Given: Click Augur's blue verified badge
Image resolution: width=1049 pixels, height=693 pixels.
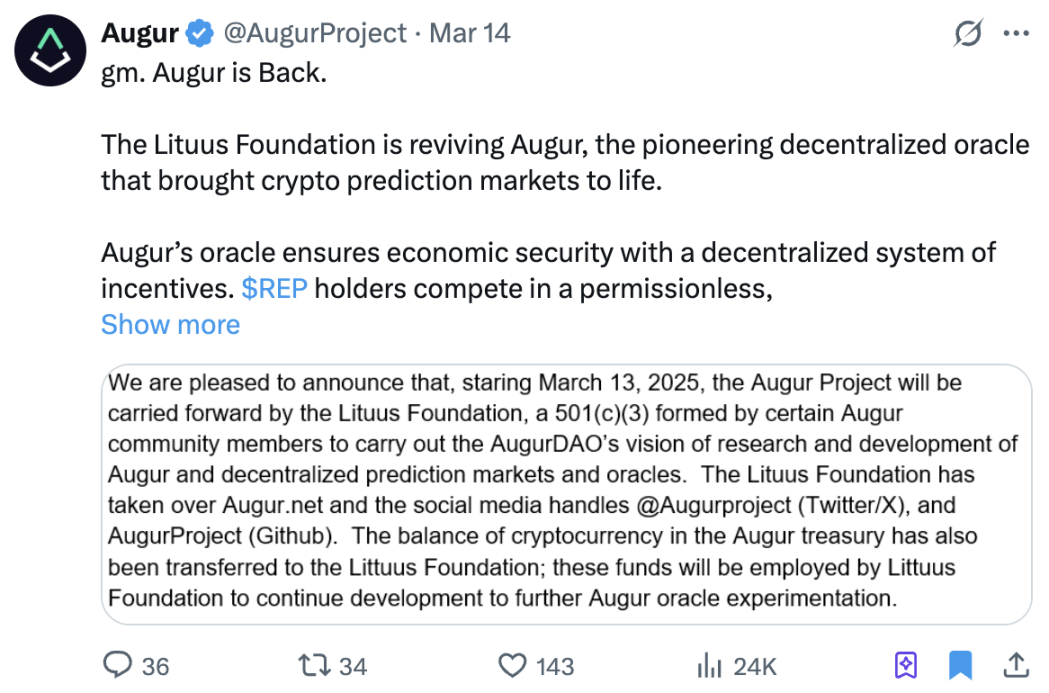Looking at the screenshot, I should click(x=198, y=32).
